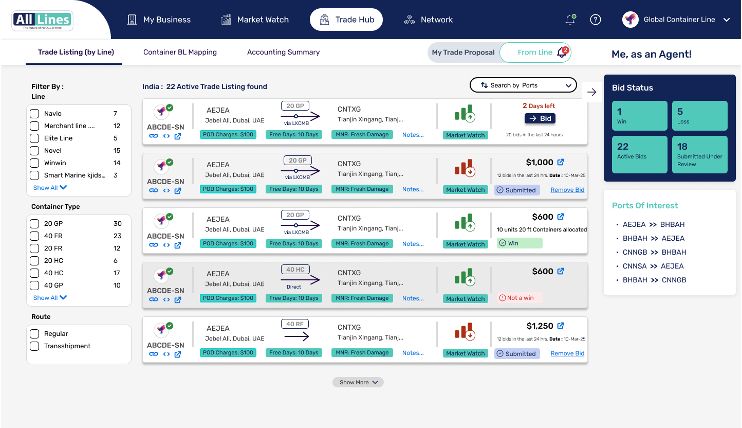This screenshot has height=428, width=742.
Task: Click the code brackets icon in the 2 Days left listing
Action: (166, 136)
